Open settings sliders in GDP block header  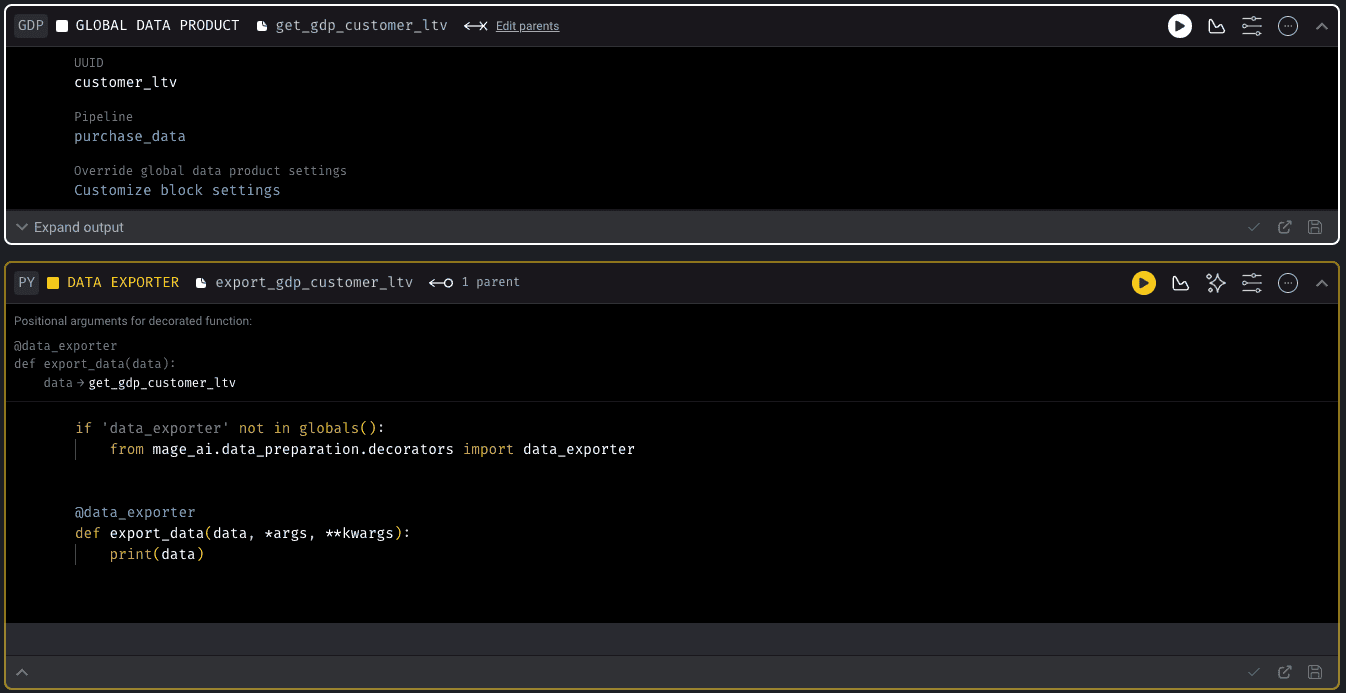[1252, 26]
